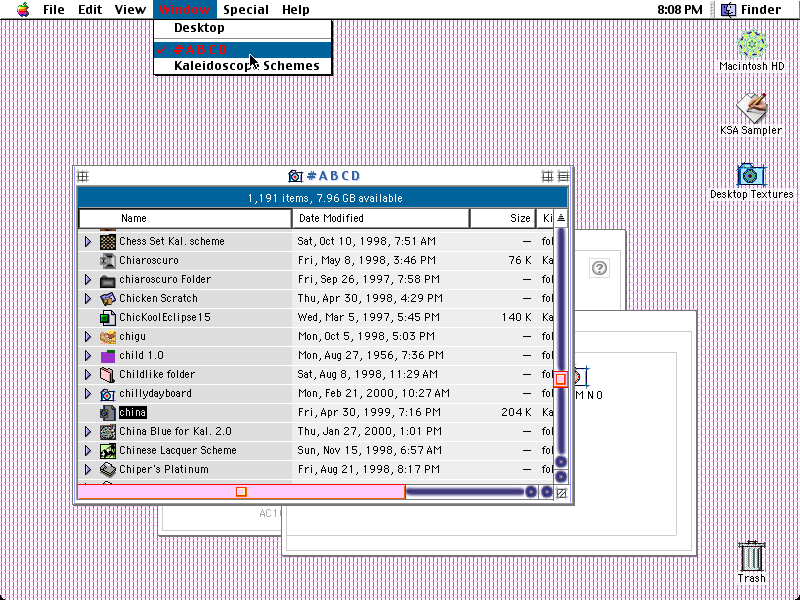Open the Finder application menu

pyautogui.click(x=751, y=10)
